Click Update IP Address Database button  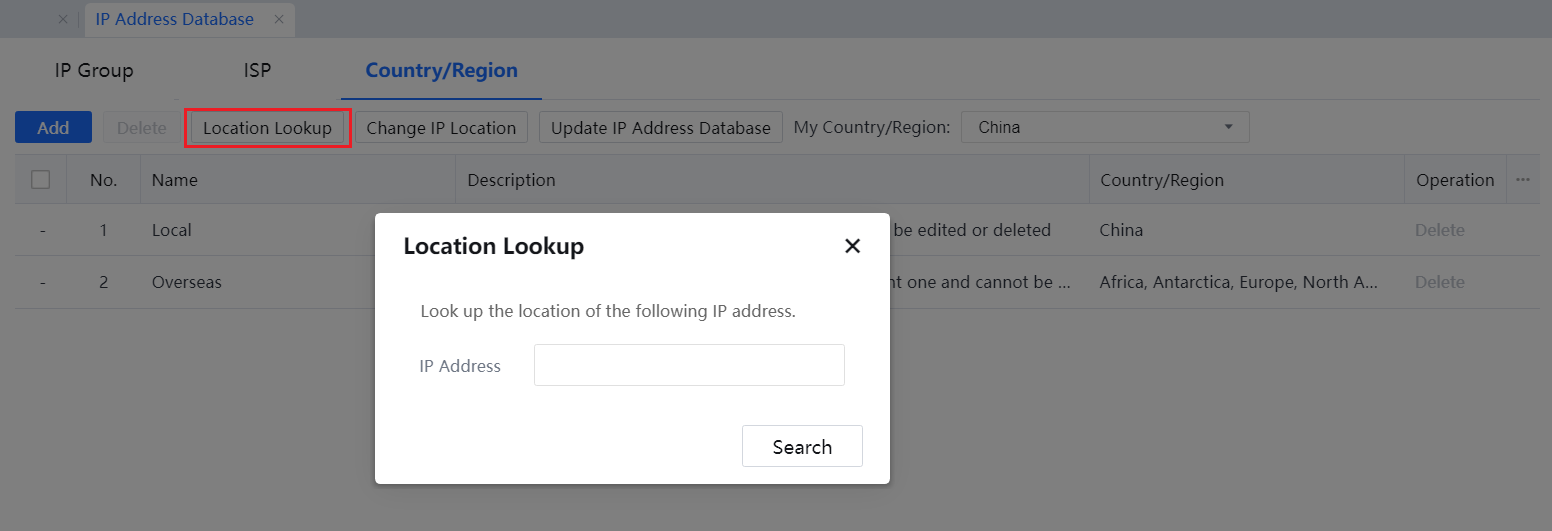click(x=660, y=127)
